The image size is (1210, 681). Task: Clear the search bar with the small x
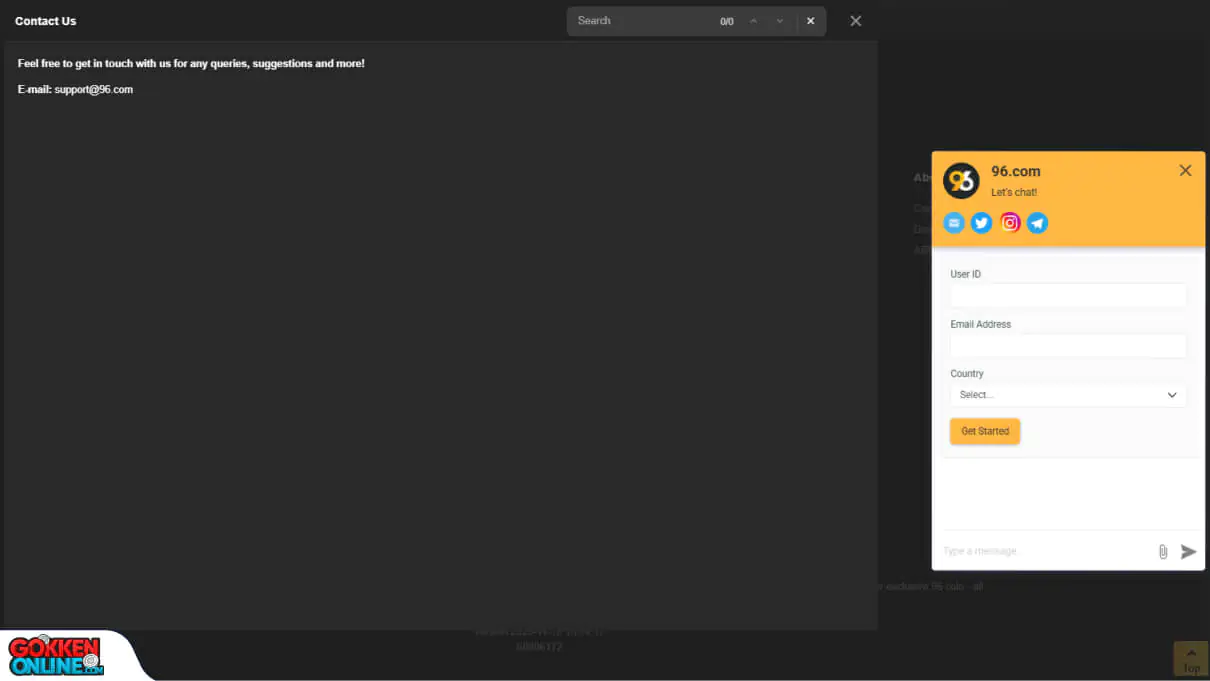[x=810, y=21]
